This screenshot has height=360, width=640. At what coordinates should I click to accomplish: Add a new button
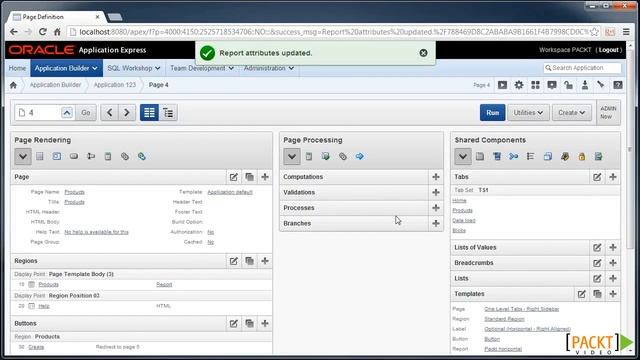[x=265, y=323]
